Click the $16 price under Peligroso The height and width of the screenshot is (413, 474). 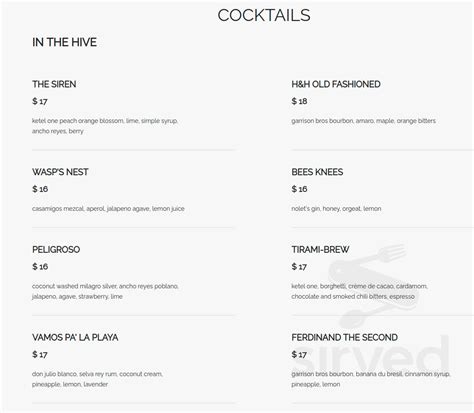tap(40, 267)
